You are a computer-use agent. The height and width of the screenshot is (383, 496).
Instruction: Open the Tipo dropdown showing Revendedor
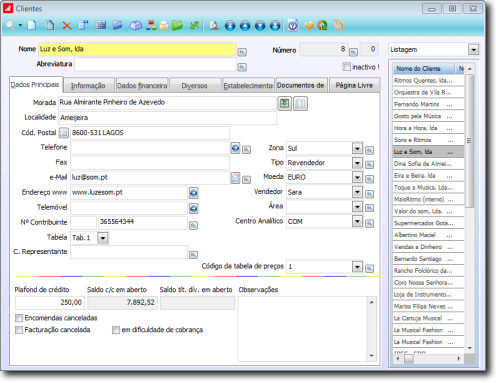[x=357, y=163]
